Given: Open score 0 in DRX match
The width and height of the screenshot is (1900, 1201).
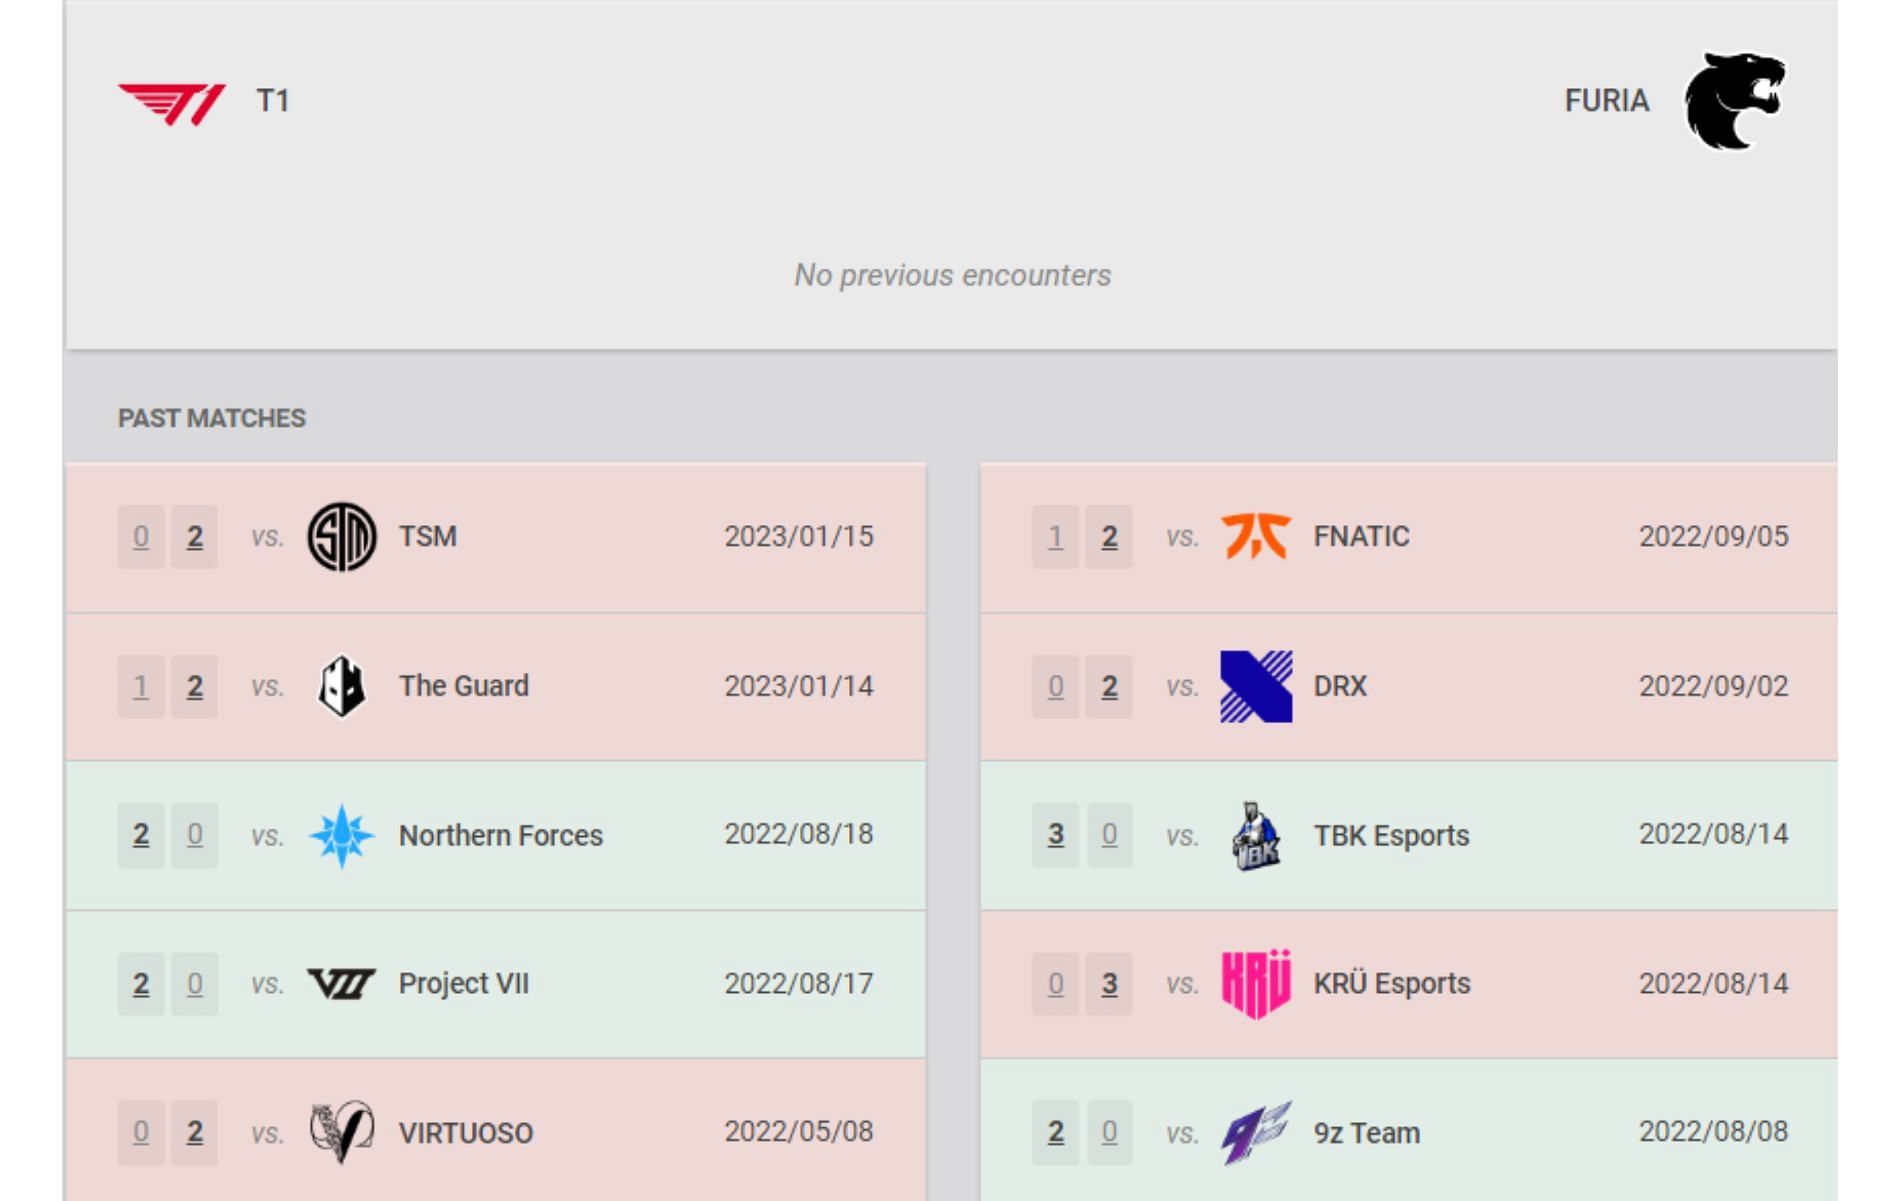Looking at the screenshot, I should [1056, 686].
